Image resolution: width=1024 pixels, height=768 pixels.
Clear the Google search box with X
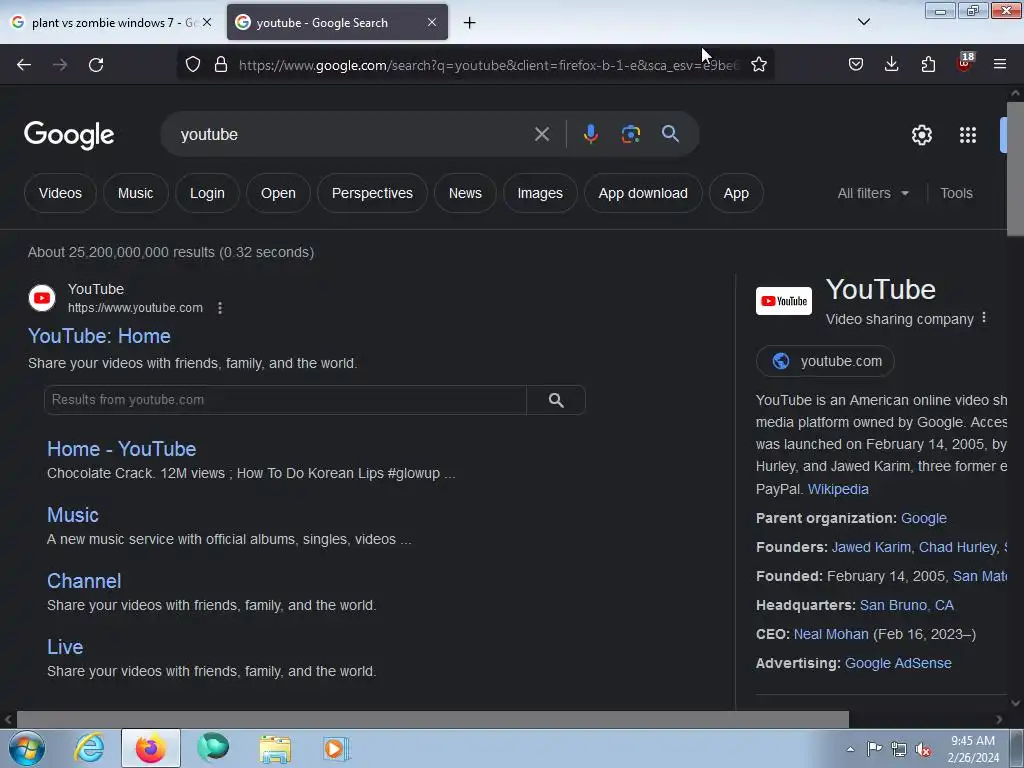(541, 134)
